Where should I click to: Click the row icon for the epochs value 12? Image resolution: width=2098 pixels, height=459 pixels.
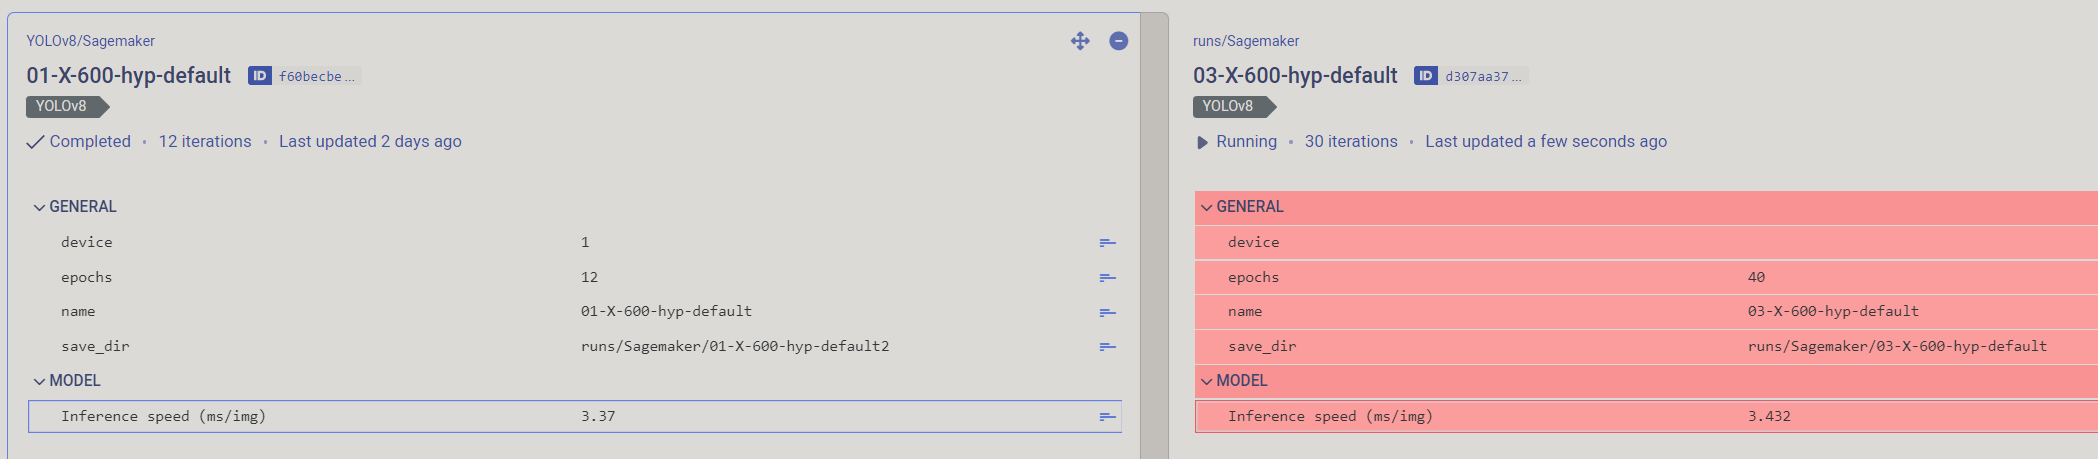(1107, 278)
